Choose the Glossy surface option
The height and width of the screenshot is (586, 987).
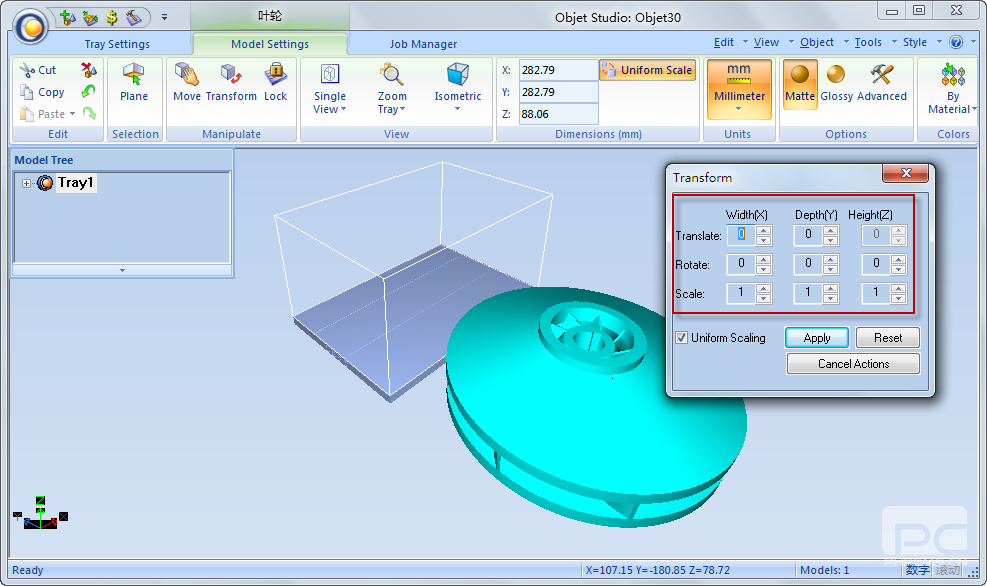coord(836,83)
